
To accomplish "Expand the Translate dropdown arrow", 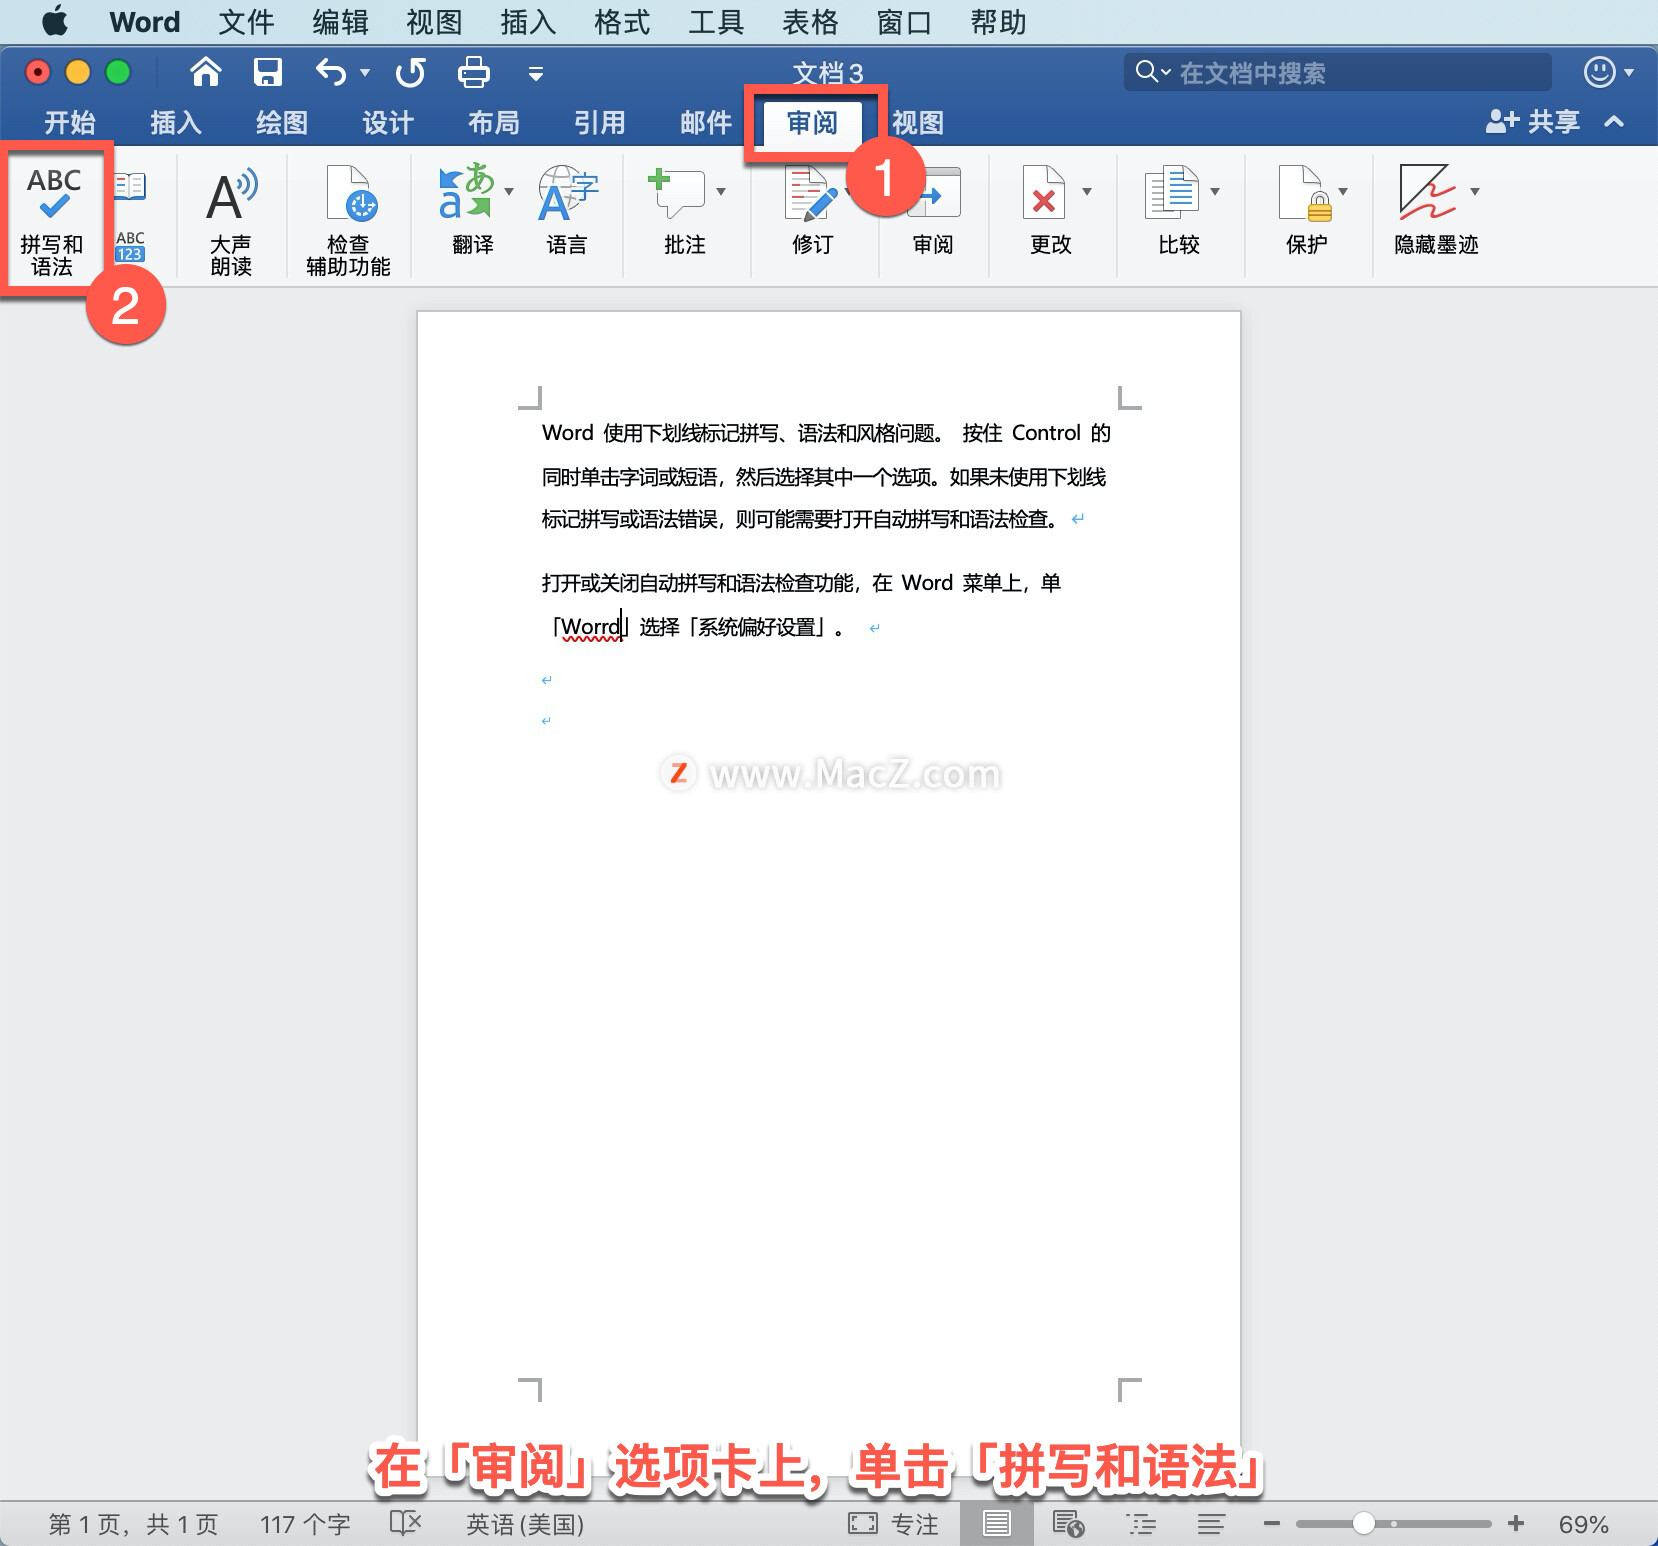I will tap(509, 191).
